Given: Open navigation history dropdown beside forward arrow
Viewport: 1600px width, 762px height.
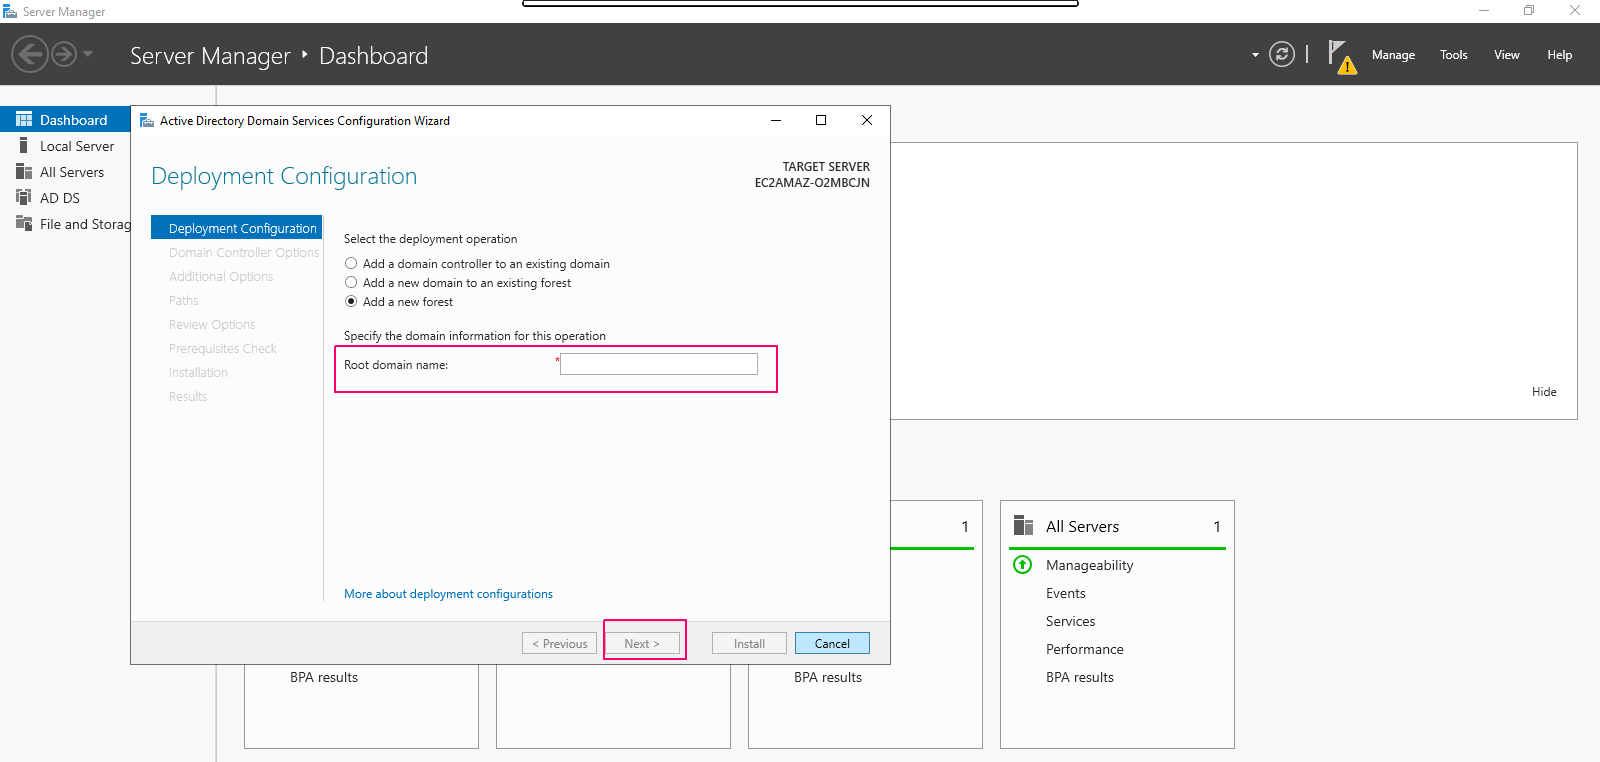Looking at the screenshot, I should (88, 54).
